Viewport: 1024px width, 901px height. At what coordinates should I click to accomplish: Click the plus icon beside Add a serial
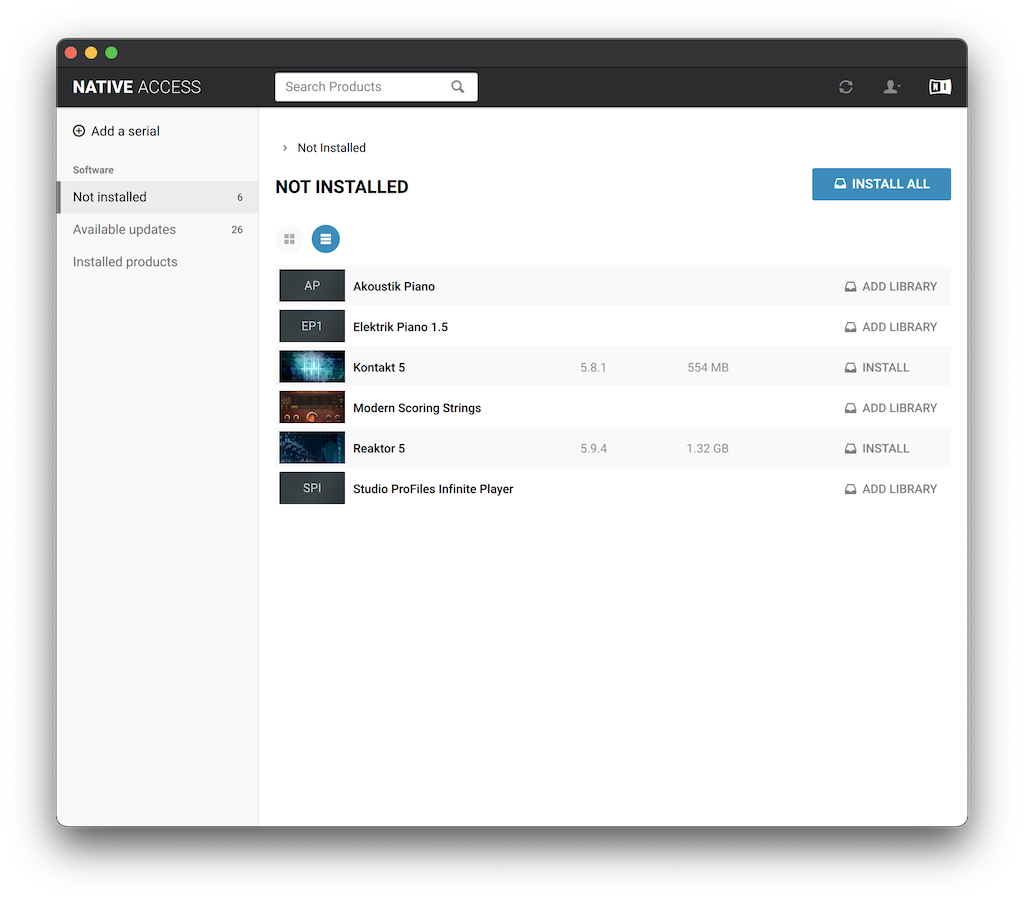(x=79, y=131)
